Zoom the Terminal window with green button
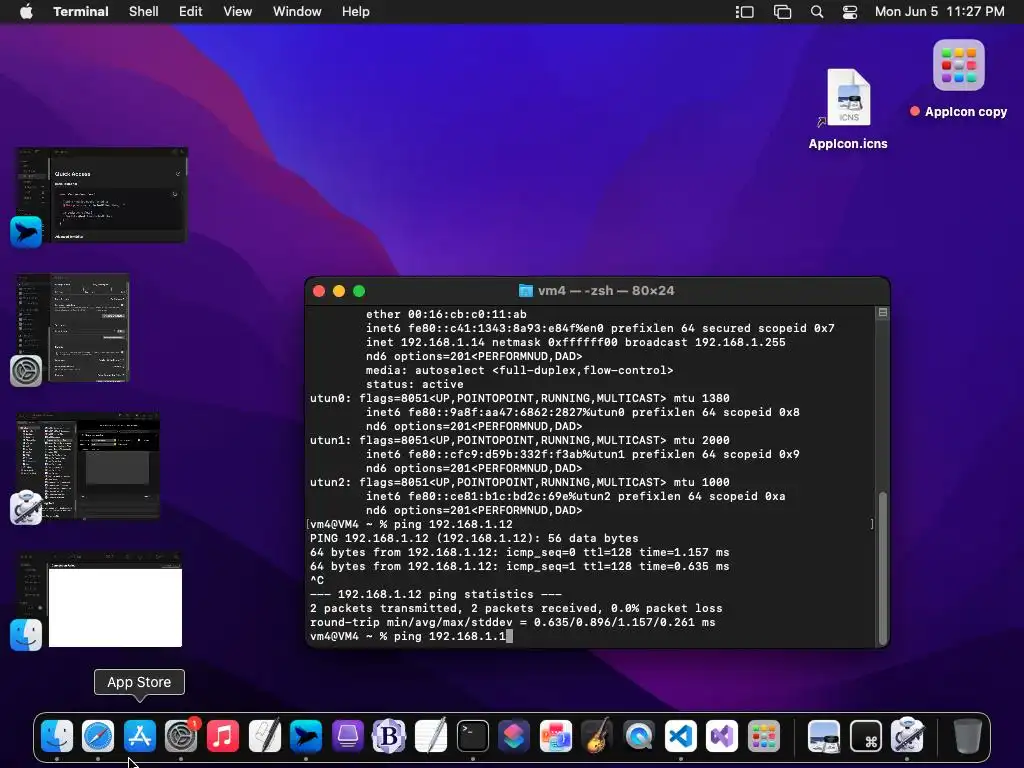Screen dimensions: 1024x768 point(359,291)
